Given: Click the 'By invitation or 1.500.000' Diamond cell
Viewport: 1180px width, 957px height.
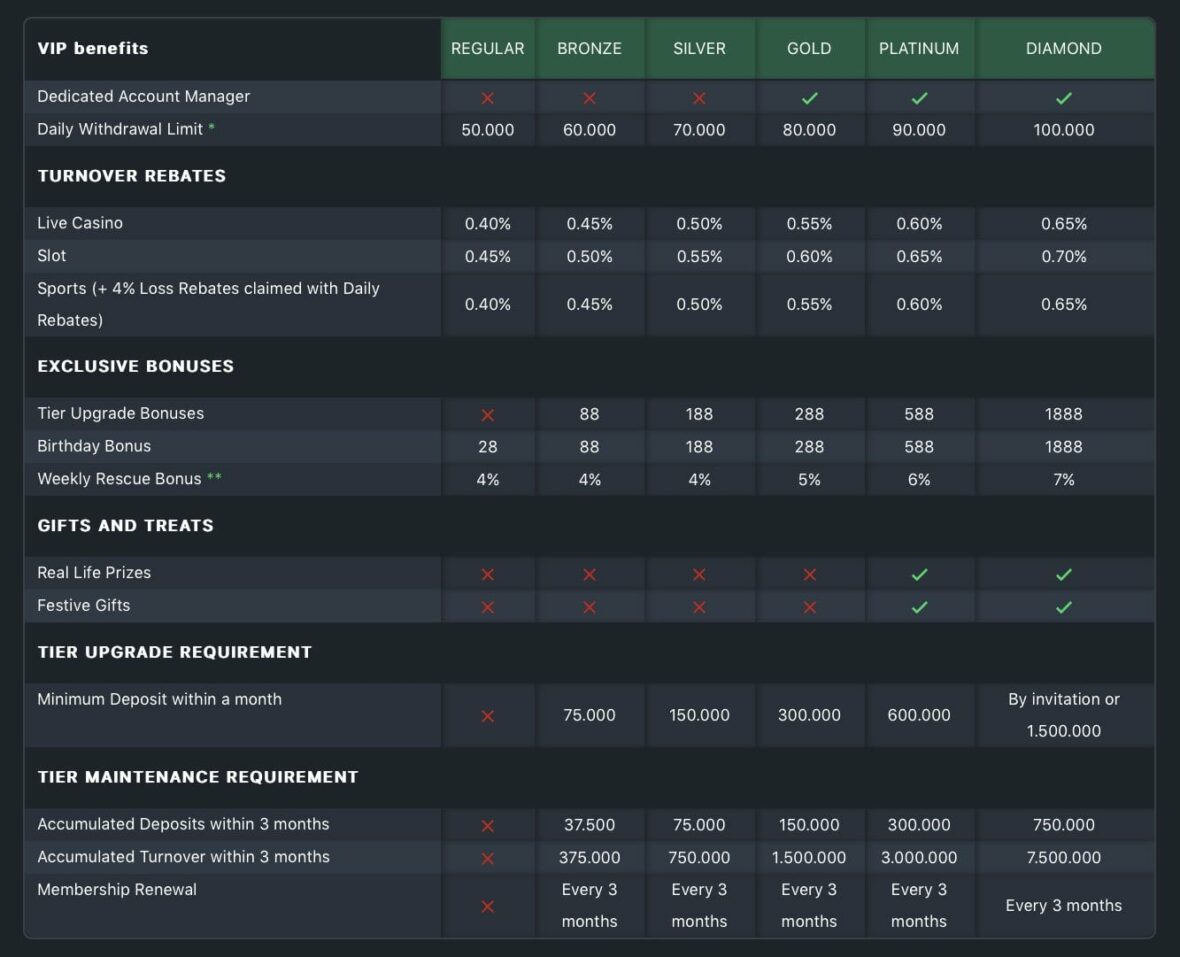Looking at the screenshot, I should coord(1064,715).
